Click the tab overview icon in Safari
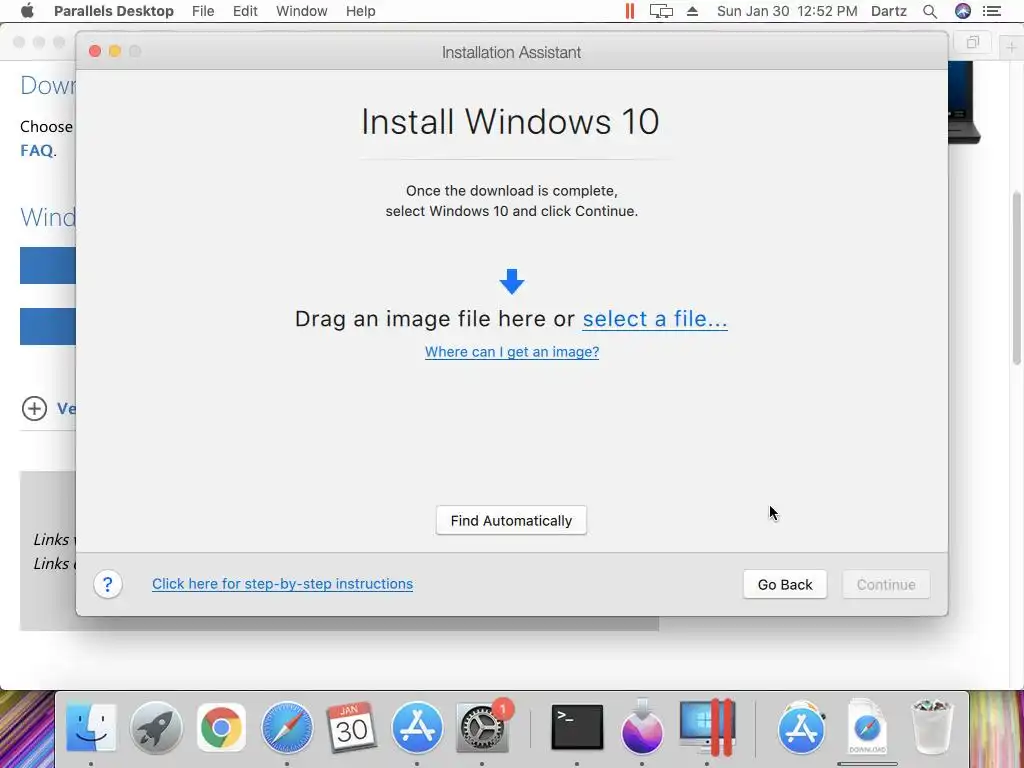Image resolution: width=1024 pixels, height=768 pixels. tap(972, 42)
